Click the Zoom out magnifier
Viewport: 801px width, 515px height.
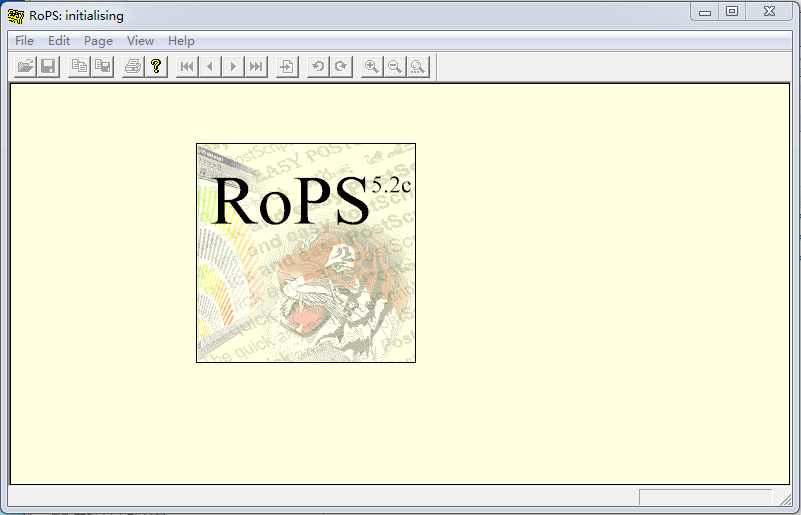pyautogui.click(x=395, y=66)
